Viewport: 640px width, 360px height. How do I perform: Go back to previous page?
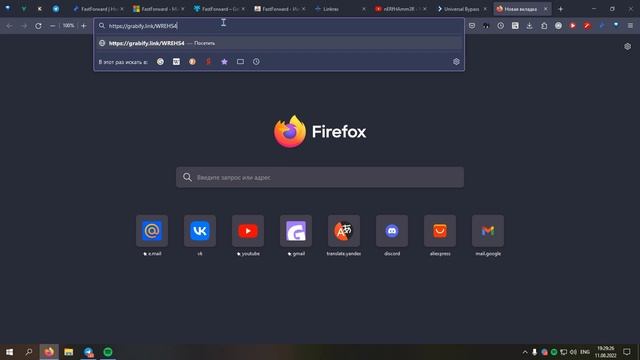9,26
